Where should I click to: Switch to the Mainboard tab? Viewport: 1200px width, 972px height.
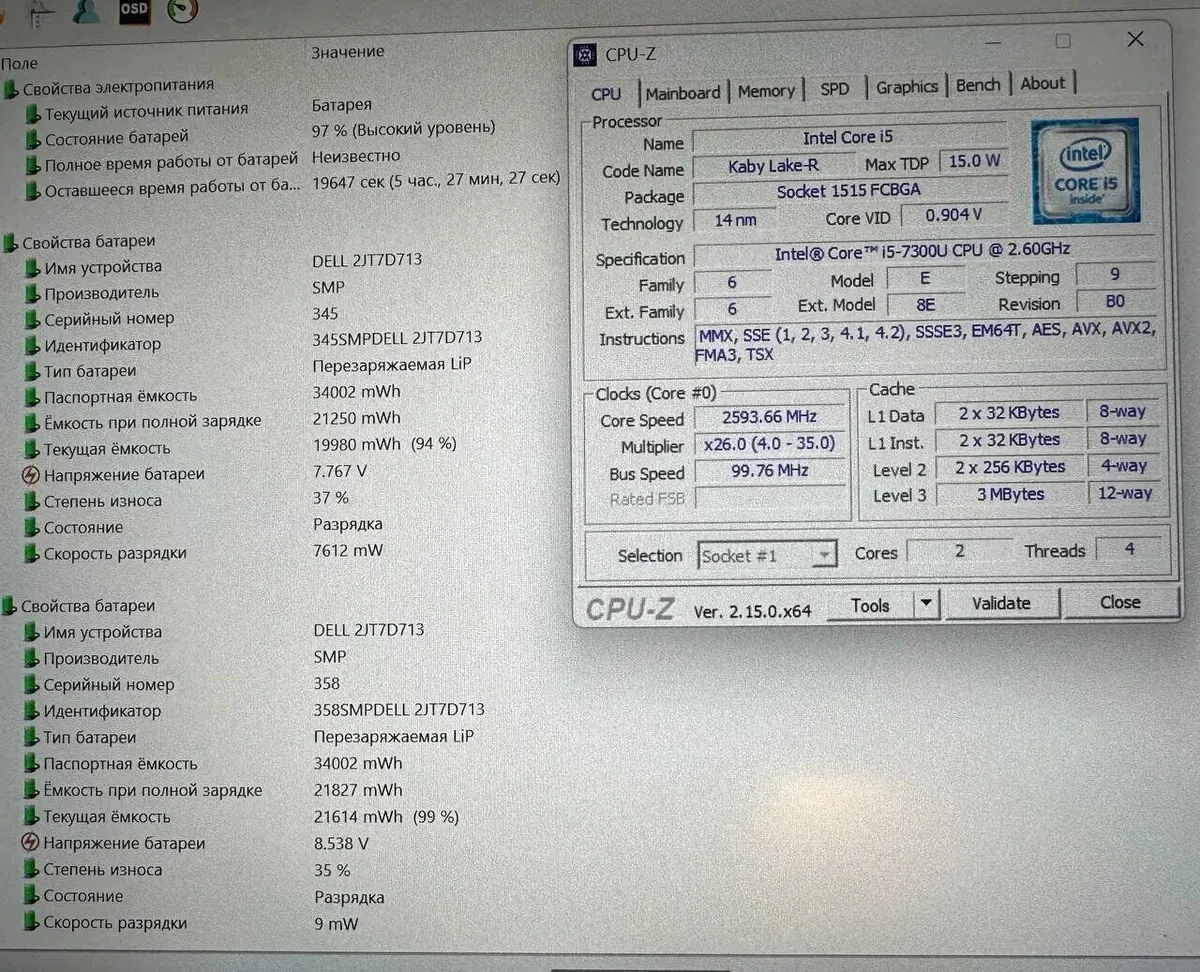pos(683,93)
